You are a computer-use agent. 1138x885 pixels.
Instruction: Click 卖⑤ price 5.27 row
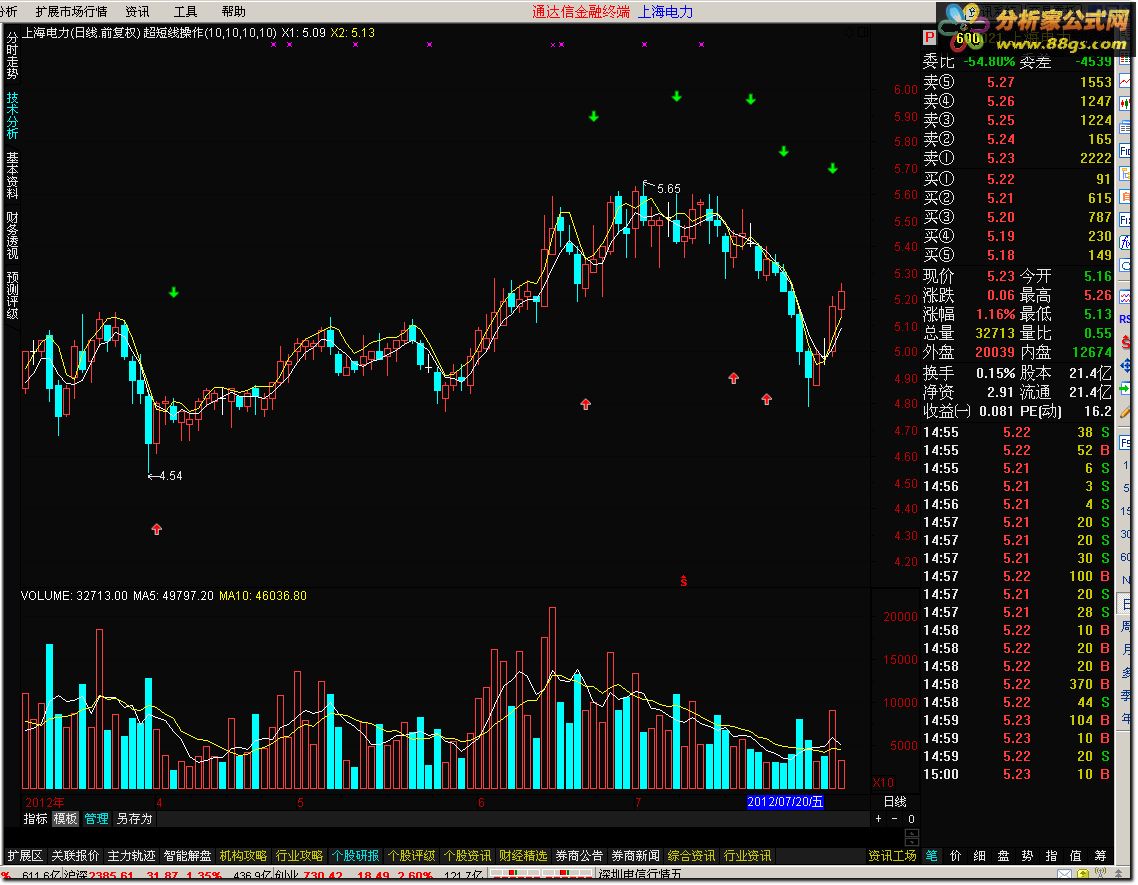[x=1018, y=82]
